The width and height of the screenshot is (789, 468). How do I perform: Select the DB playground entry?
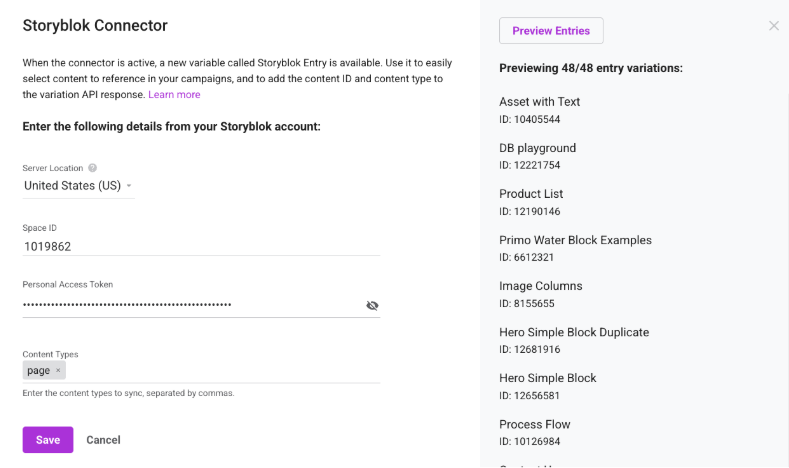click(x=537, y=157)
